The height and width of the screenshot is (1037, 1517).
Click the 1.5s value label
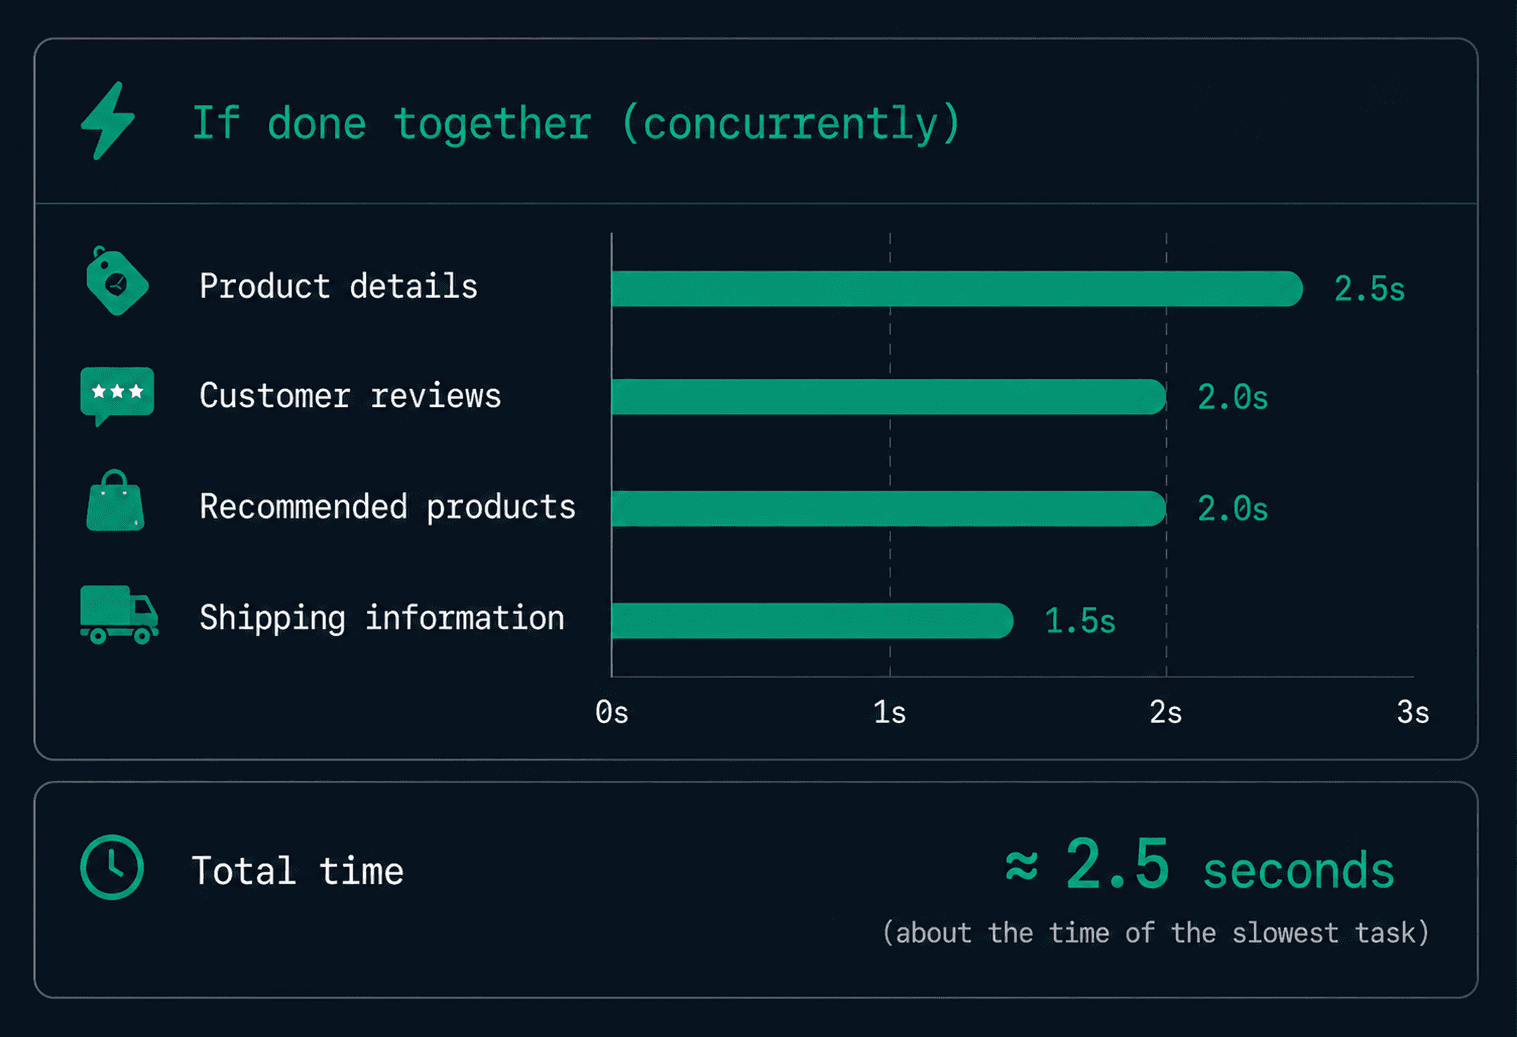pyautogui.click(x=1080, y=621)
